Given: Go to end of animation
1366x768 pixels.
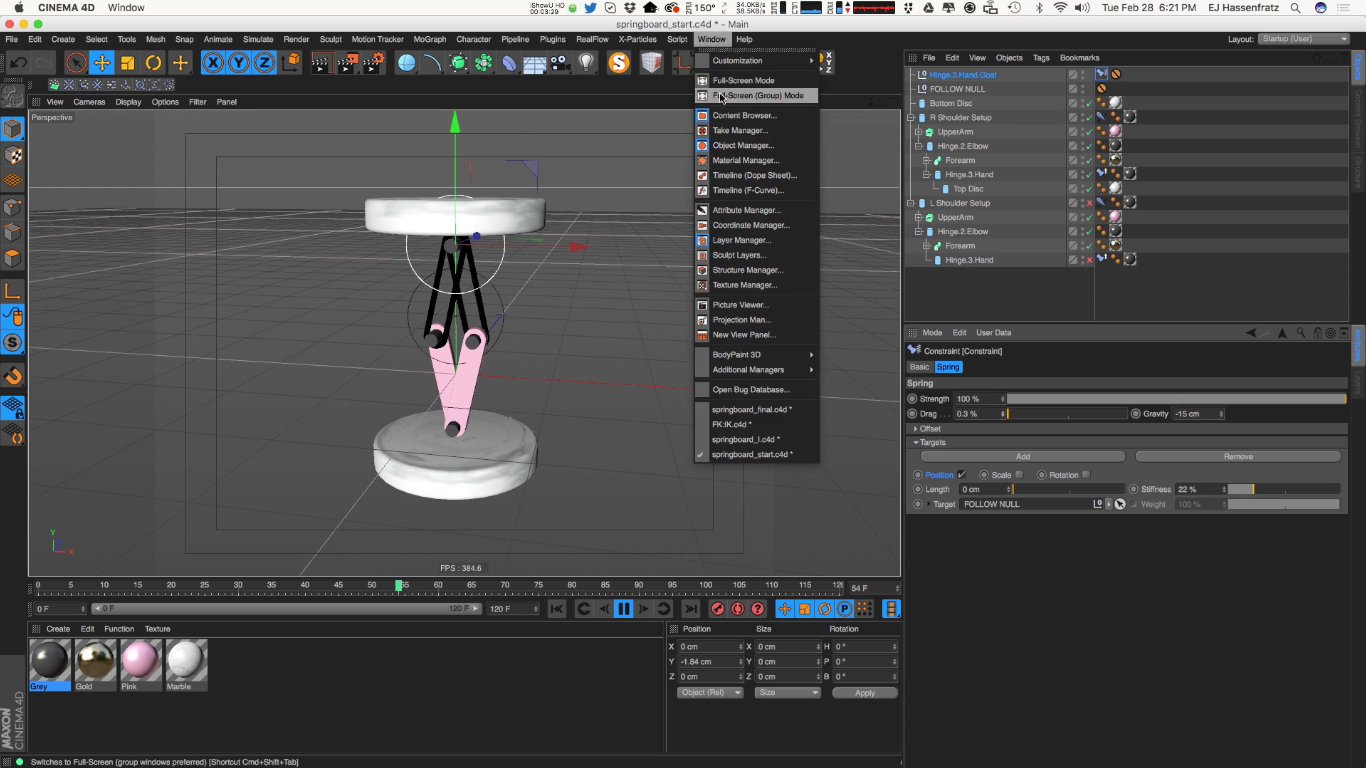Looking at the screenshot, I should click(691, 609).
